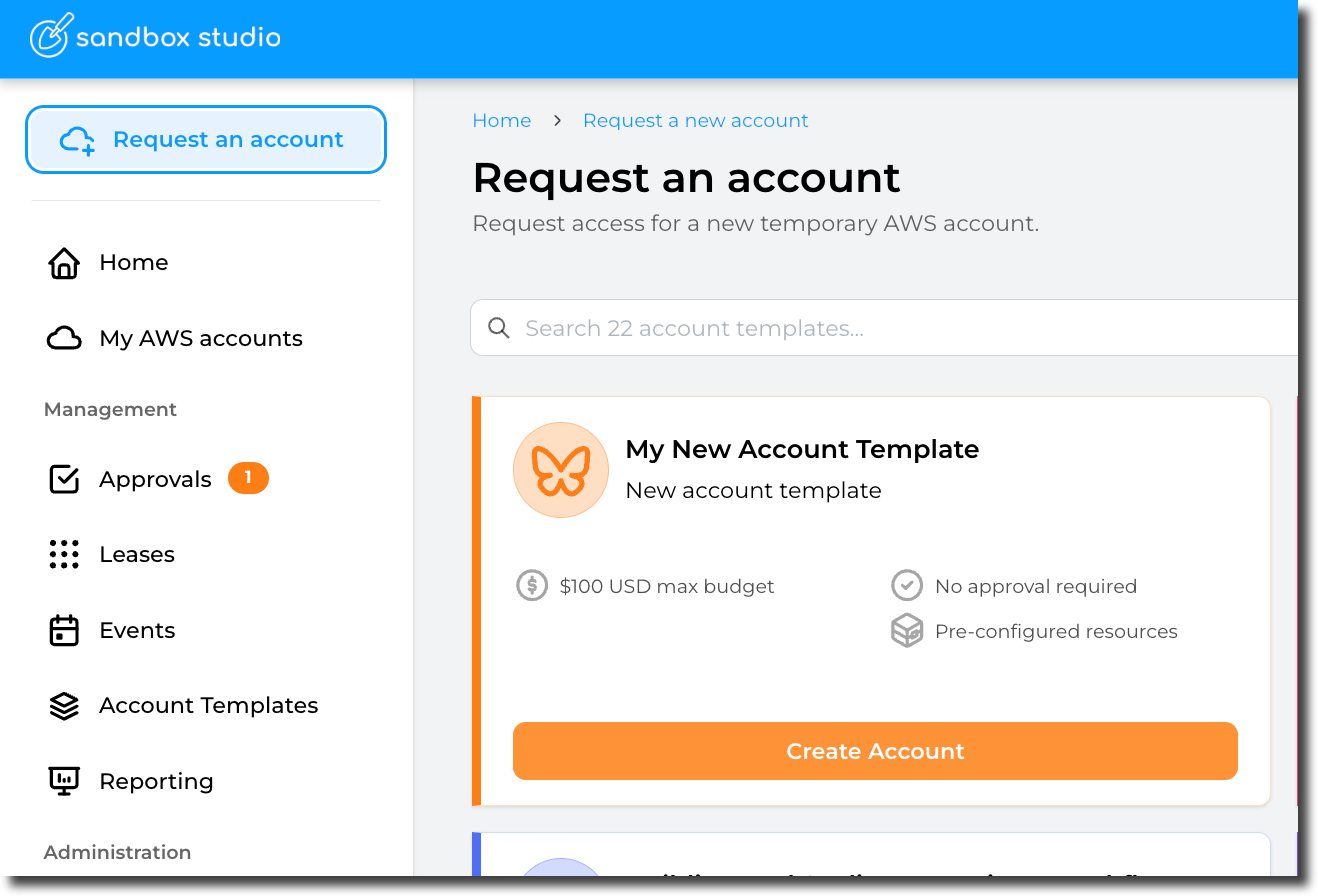Click the pre-configured resources box icon
Image resolution: width=1318 pixels, height=896 pixels.
pos(907,632)
